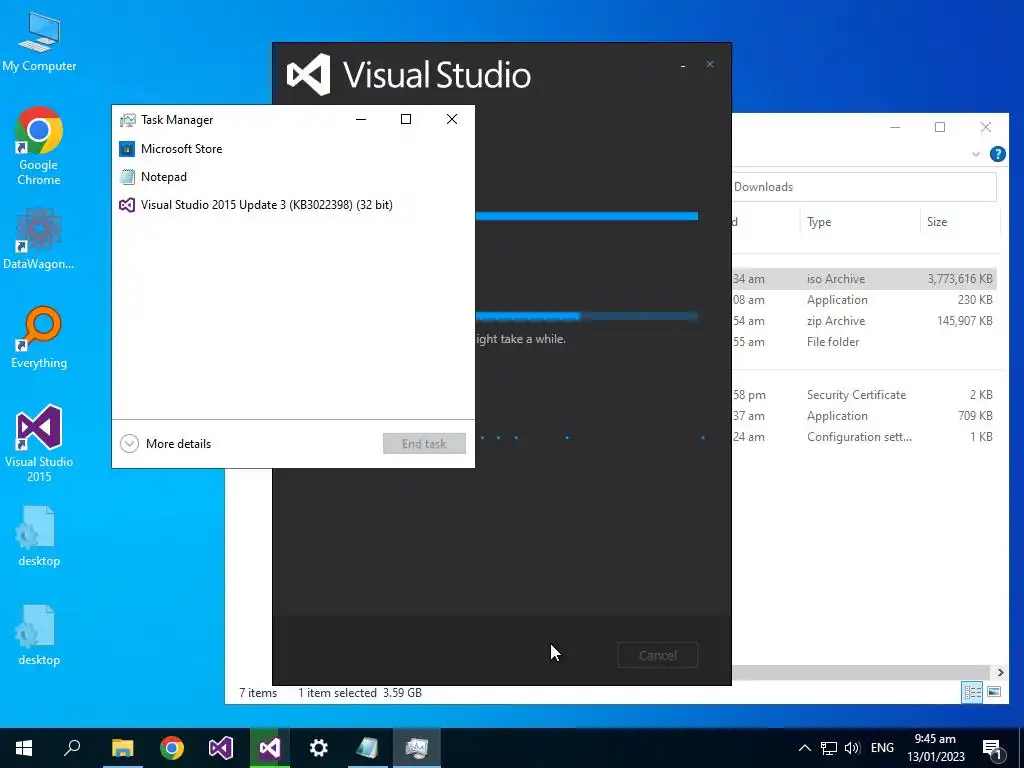Click the Visual Studio logo in installer
This screenshot has width=1024, height=768.
pos(308,74)
